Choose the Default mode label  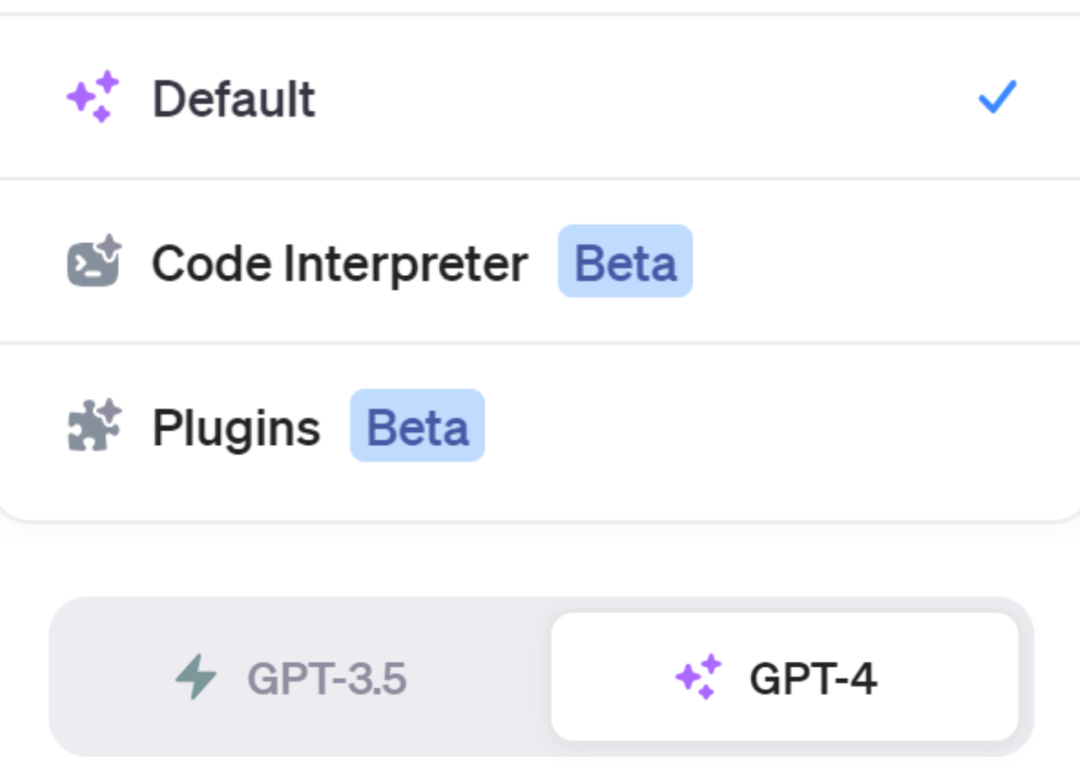coord(233,99)
